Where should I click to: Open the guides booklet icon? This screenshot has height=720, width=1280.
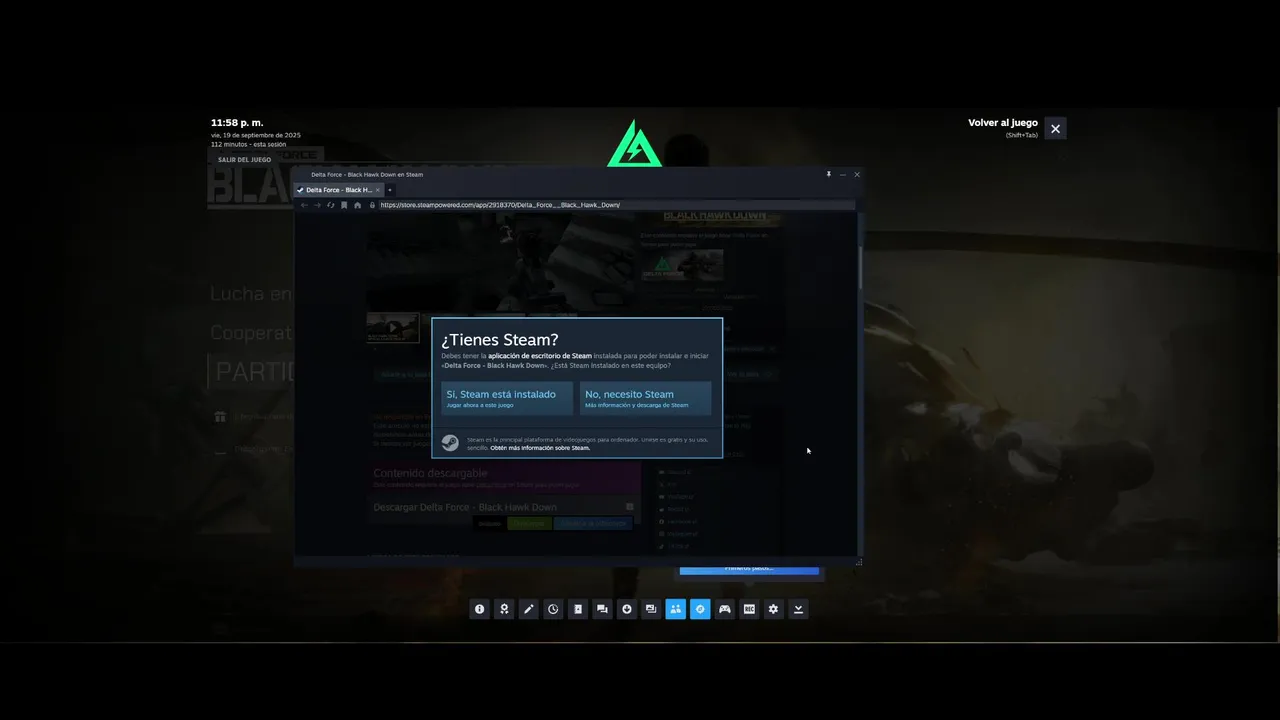pyautogui.click(x=578, y=609)
